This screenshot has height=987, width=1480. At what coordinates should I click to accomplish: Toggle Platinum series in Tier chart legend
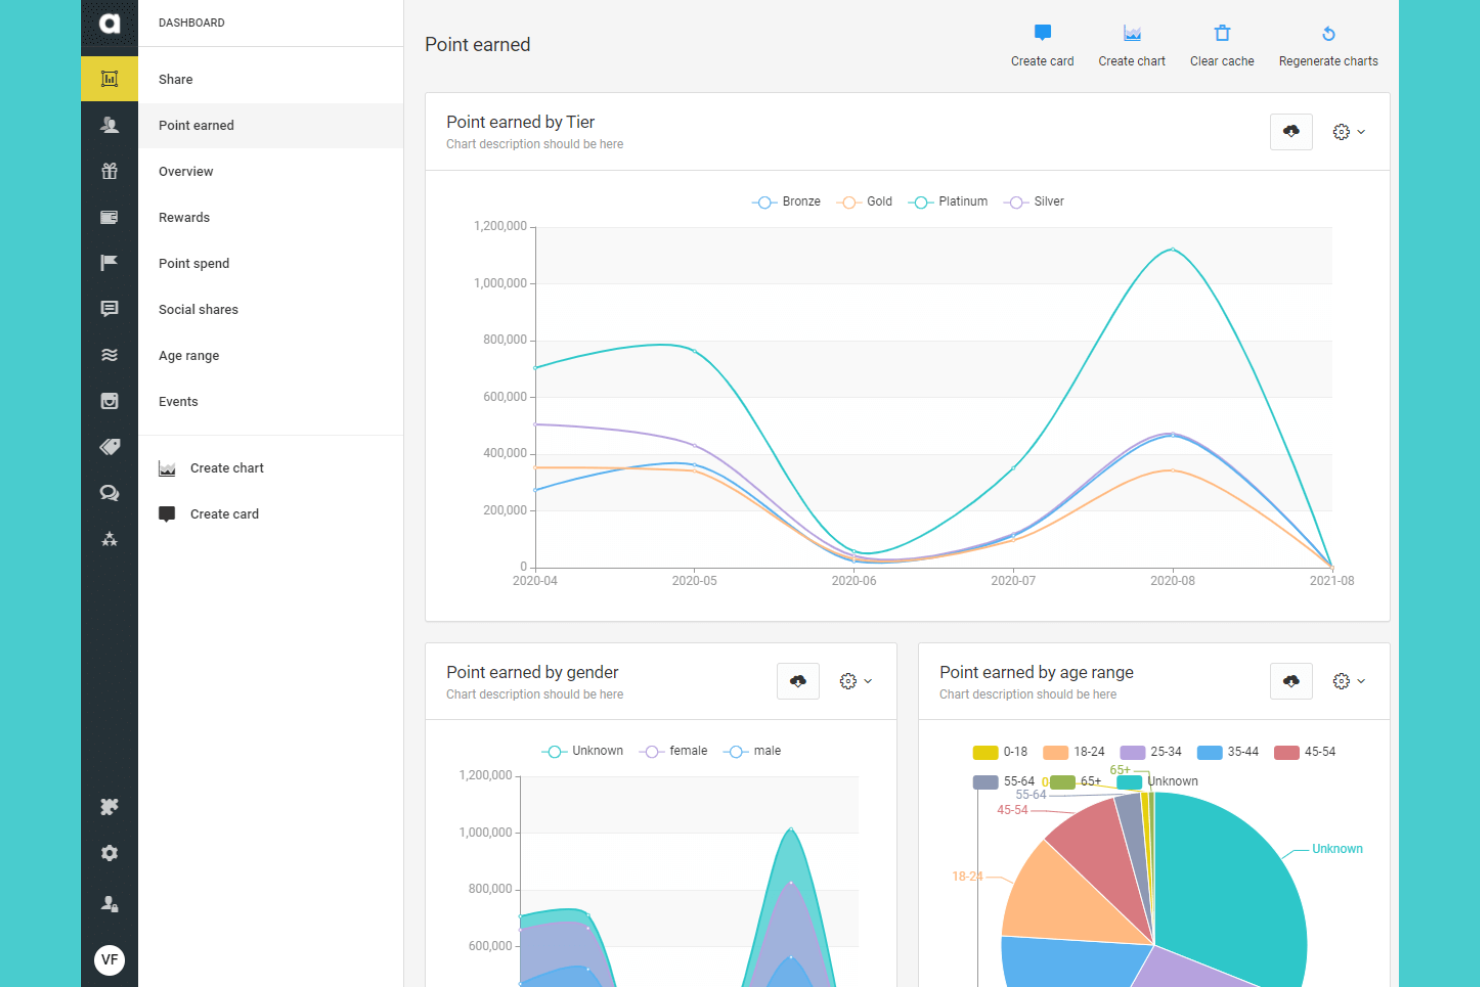coord(948,202)
